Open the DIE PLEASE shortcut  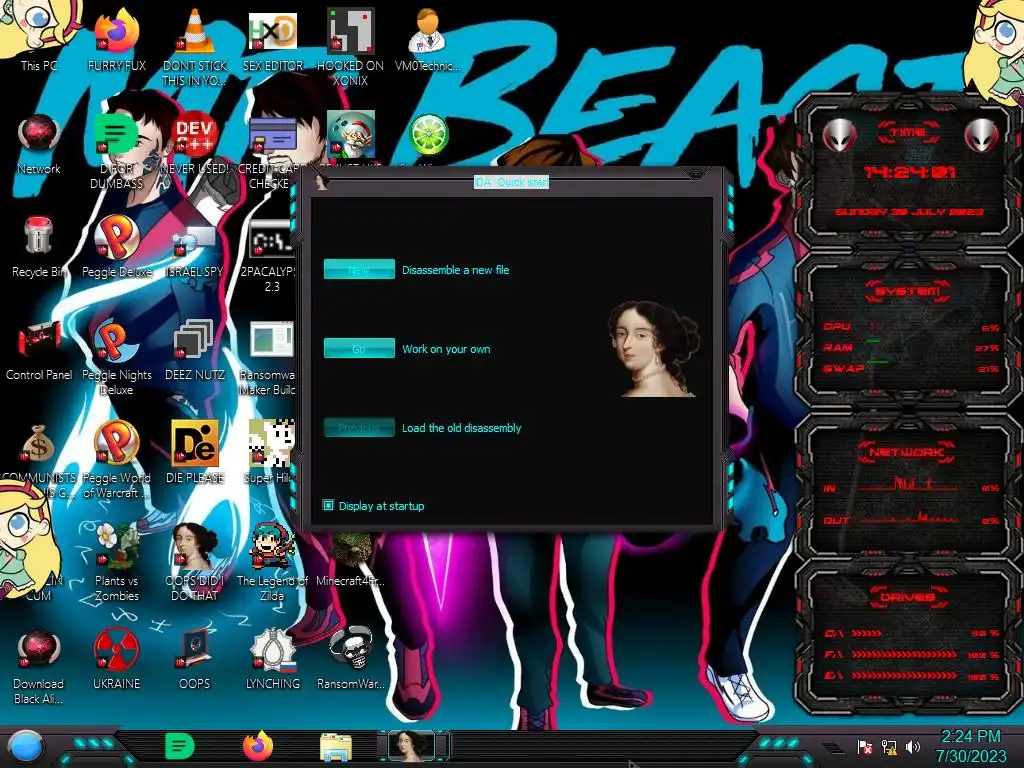tap(195, 453)
